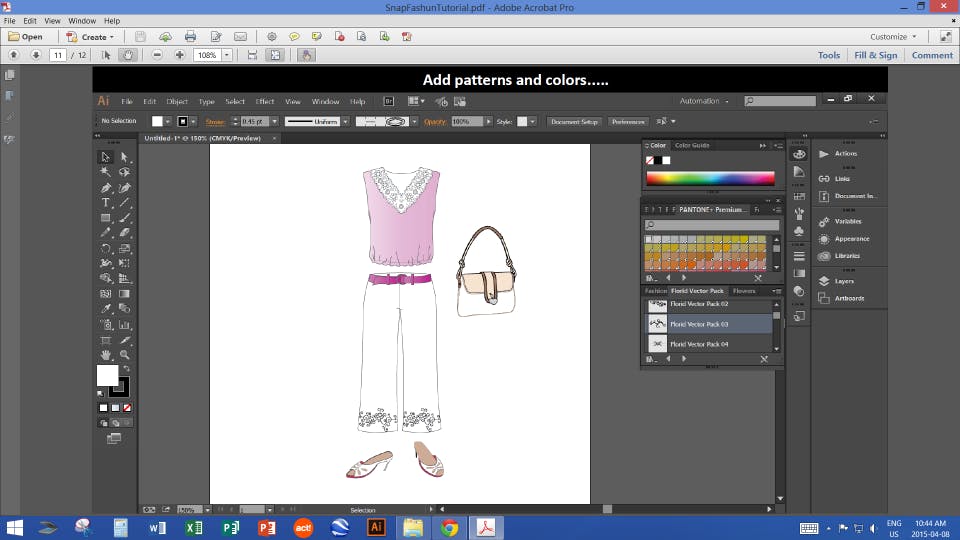Go to previous page arrow in Acrobat
Viewport: 960px width, 540px height.
[13, 55]
